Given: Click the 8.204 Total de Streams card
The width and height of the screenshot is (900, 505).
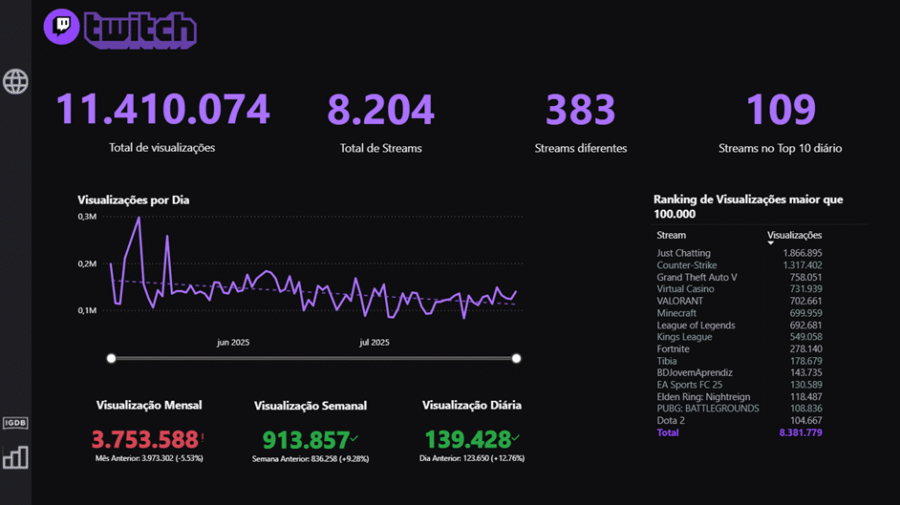Looking at the screenshot, I should coord(381,110).
